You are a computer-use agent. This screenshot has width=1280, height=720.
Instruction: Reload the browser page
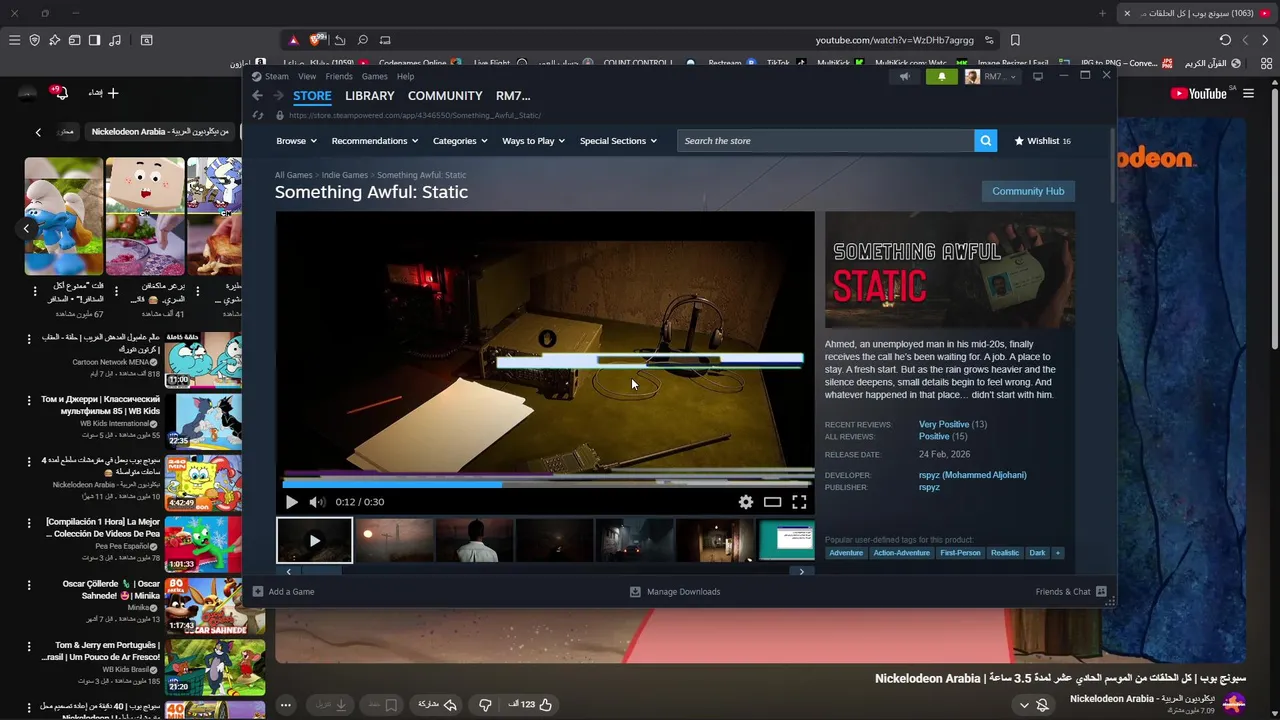tap(1225, 40)
